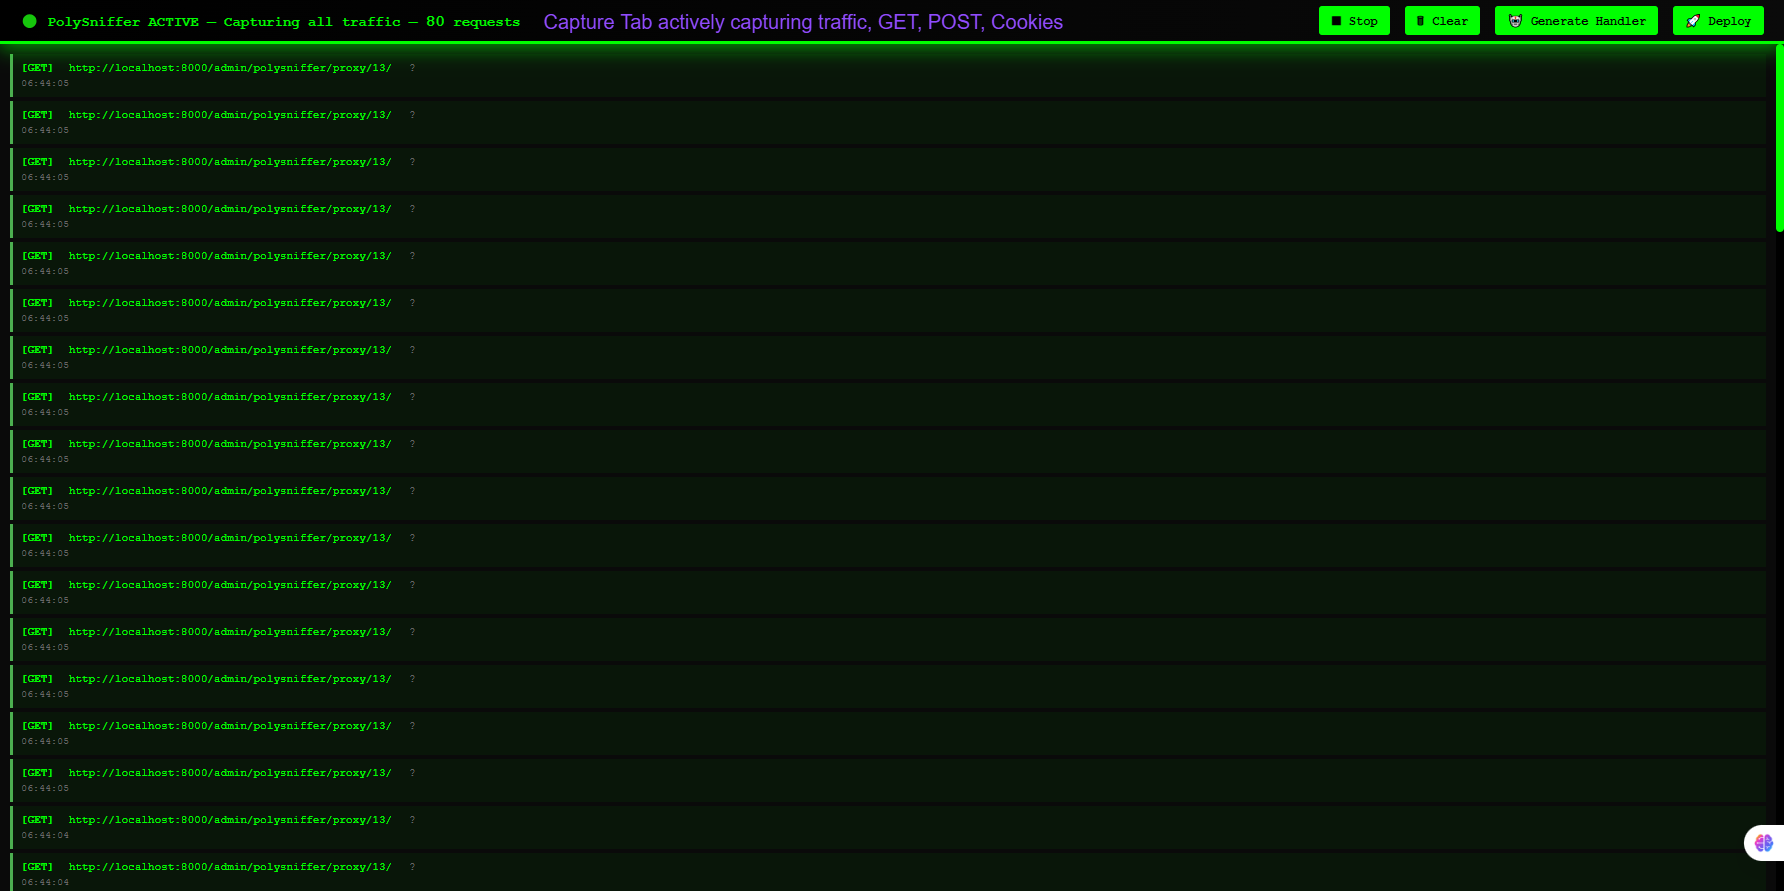Click the trash can icon on Clear
This screenshot has width=1784, height=891.
(1420, 21)
